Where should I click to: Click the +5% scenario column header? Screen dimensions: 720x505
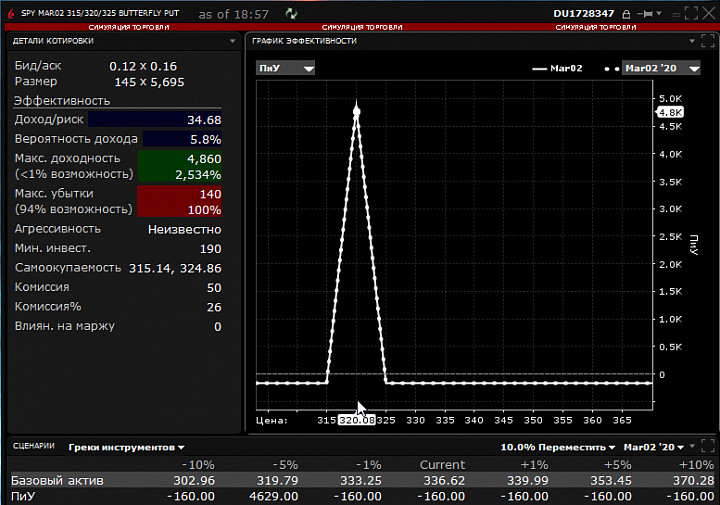coord(618,465)
